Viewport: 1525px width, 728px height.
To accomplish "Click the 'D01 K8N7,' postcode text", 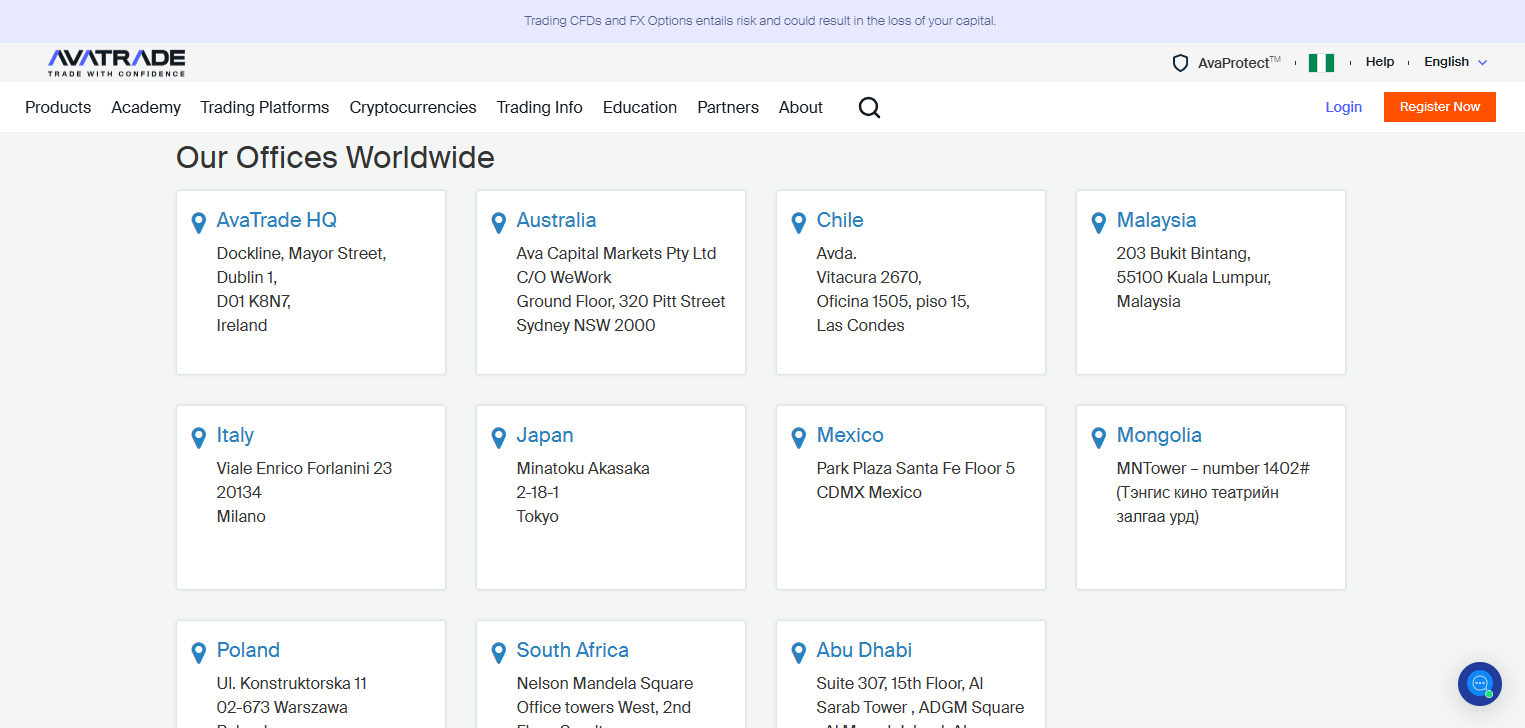I will coord(254,302).
